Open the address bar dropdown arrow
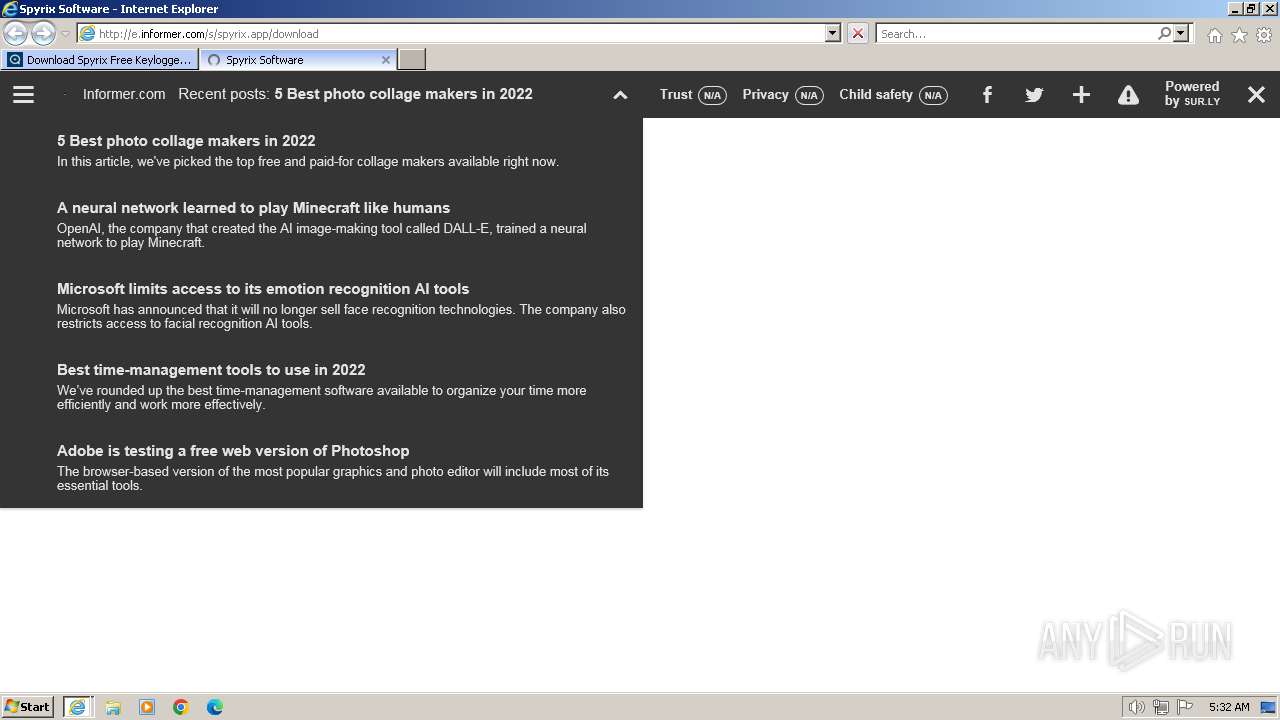1280x720 pixels. pyautogui.click(x=833, y=33)
